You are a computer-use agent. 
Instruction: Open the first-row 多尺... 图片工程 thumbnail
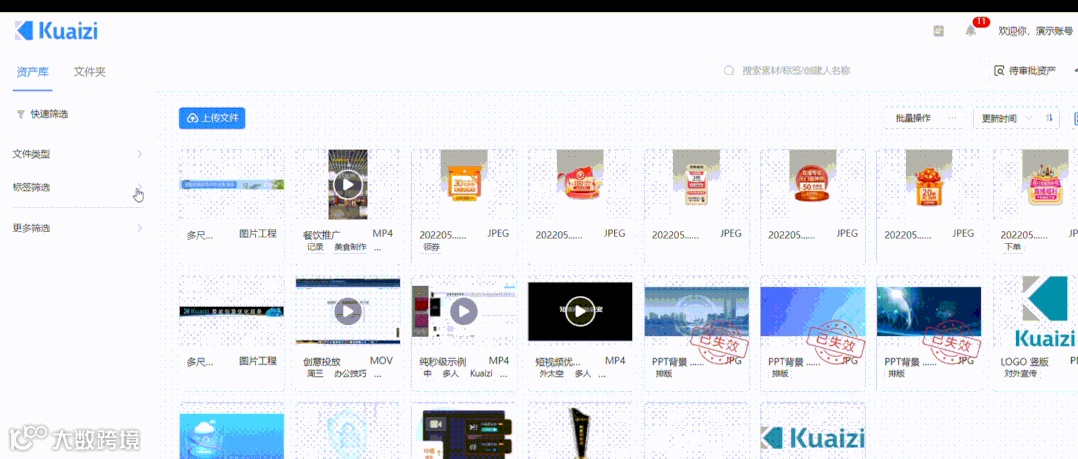[232, 184]
